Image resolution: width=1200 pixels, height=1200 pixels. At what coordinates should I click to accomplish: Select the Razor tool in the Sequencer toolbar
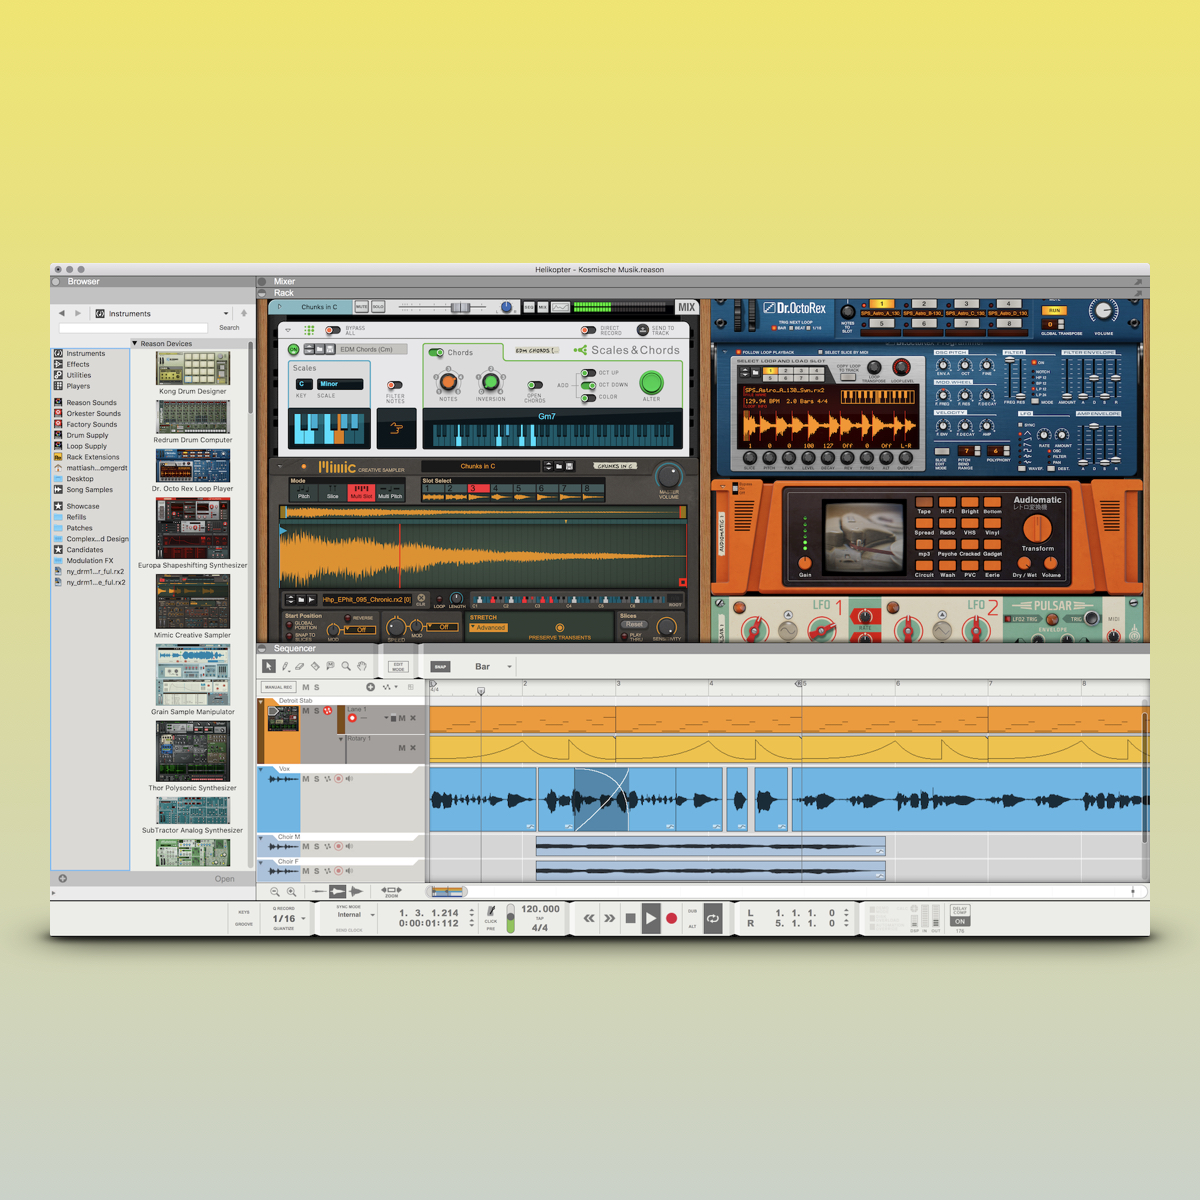click(x=316, y=666)
